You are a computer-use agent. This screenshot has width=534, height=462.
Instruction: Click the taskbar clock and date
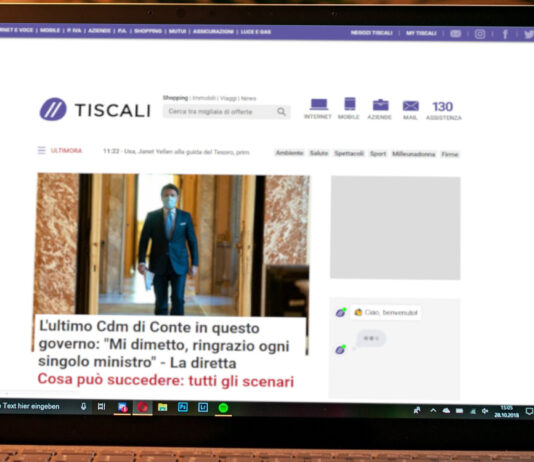507,411
